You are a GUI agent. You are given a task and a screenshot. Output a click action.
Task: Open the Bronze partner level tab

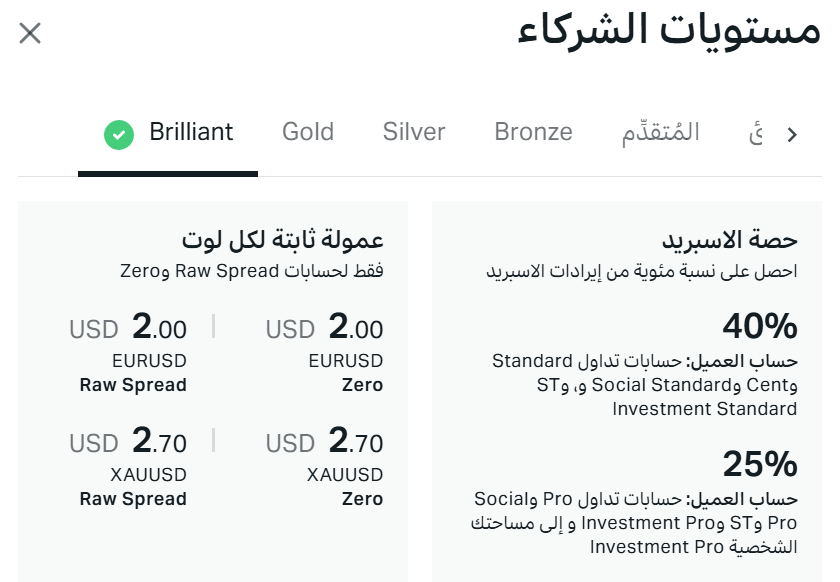(532, 131)
